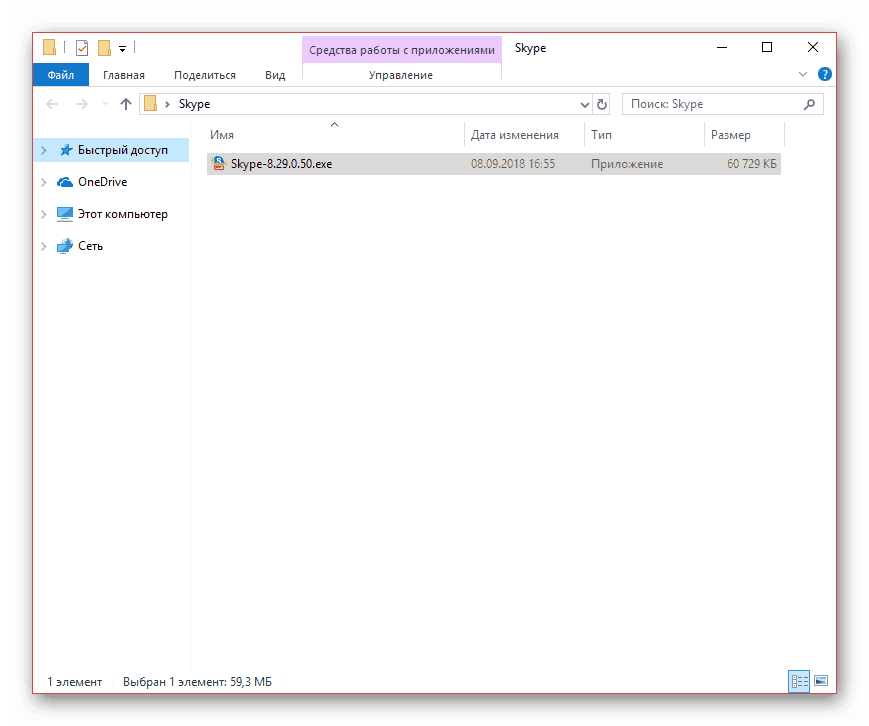Click the 60 729 КБ size cell
The width and height of the screenshot is (869, 726).
[x=752, y=164]
